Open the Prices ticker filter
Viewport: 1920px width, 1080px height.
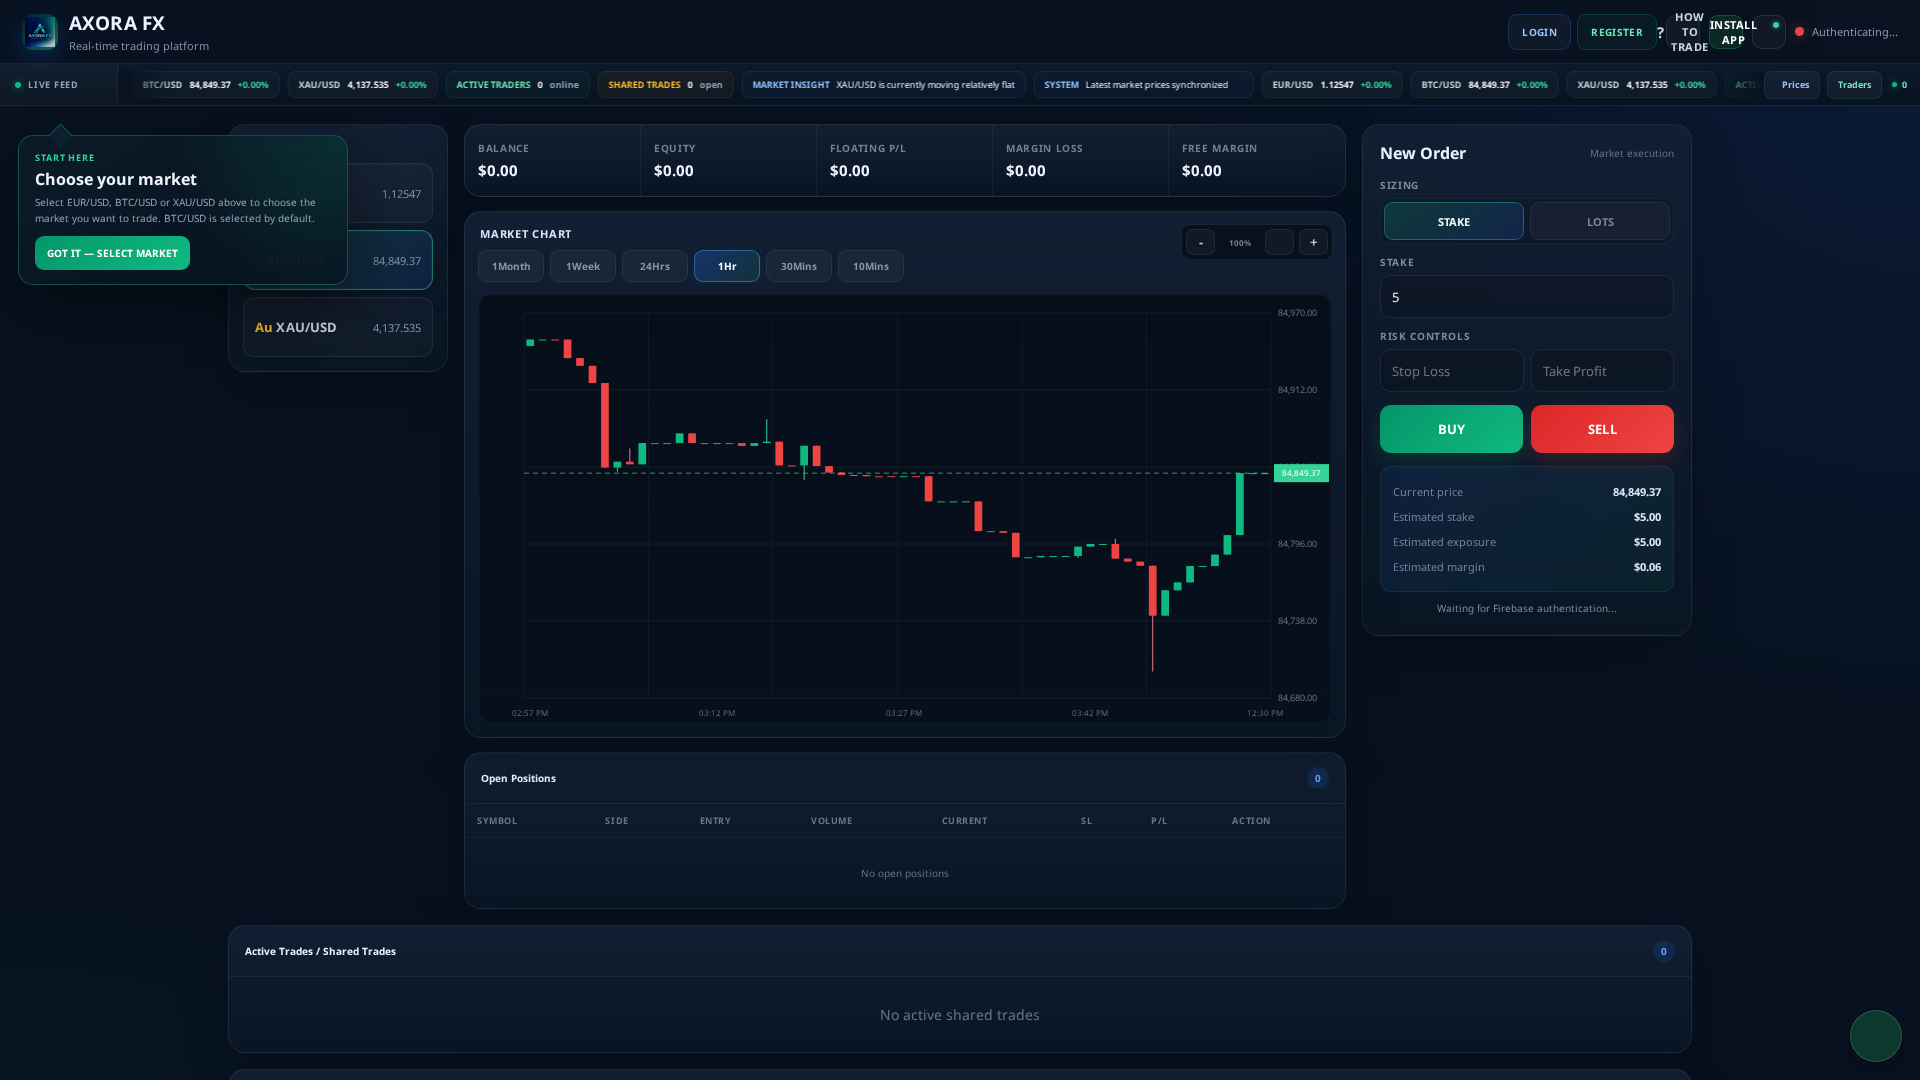1794,85
